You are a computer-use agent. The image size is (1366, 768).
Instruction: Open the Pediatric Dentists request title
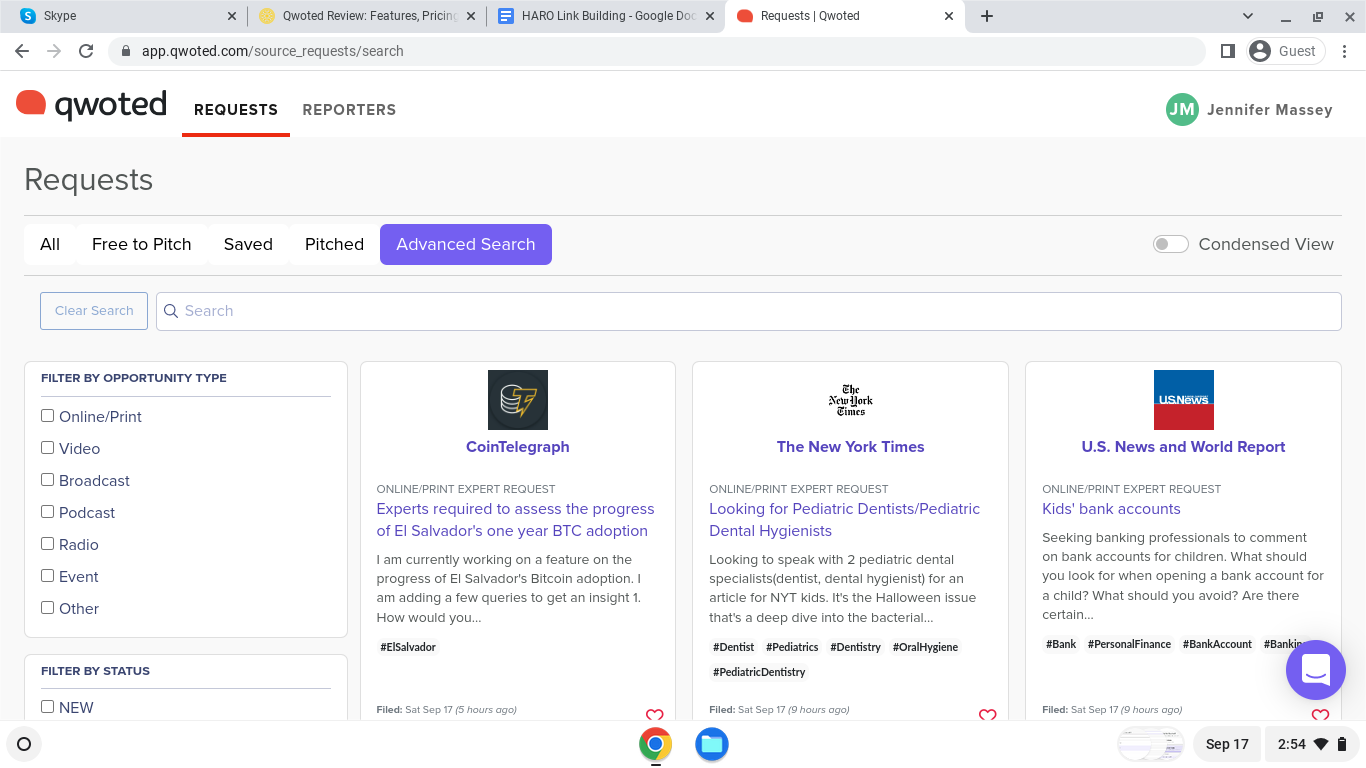tap(845, 520)
